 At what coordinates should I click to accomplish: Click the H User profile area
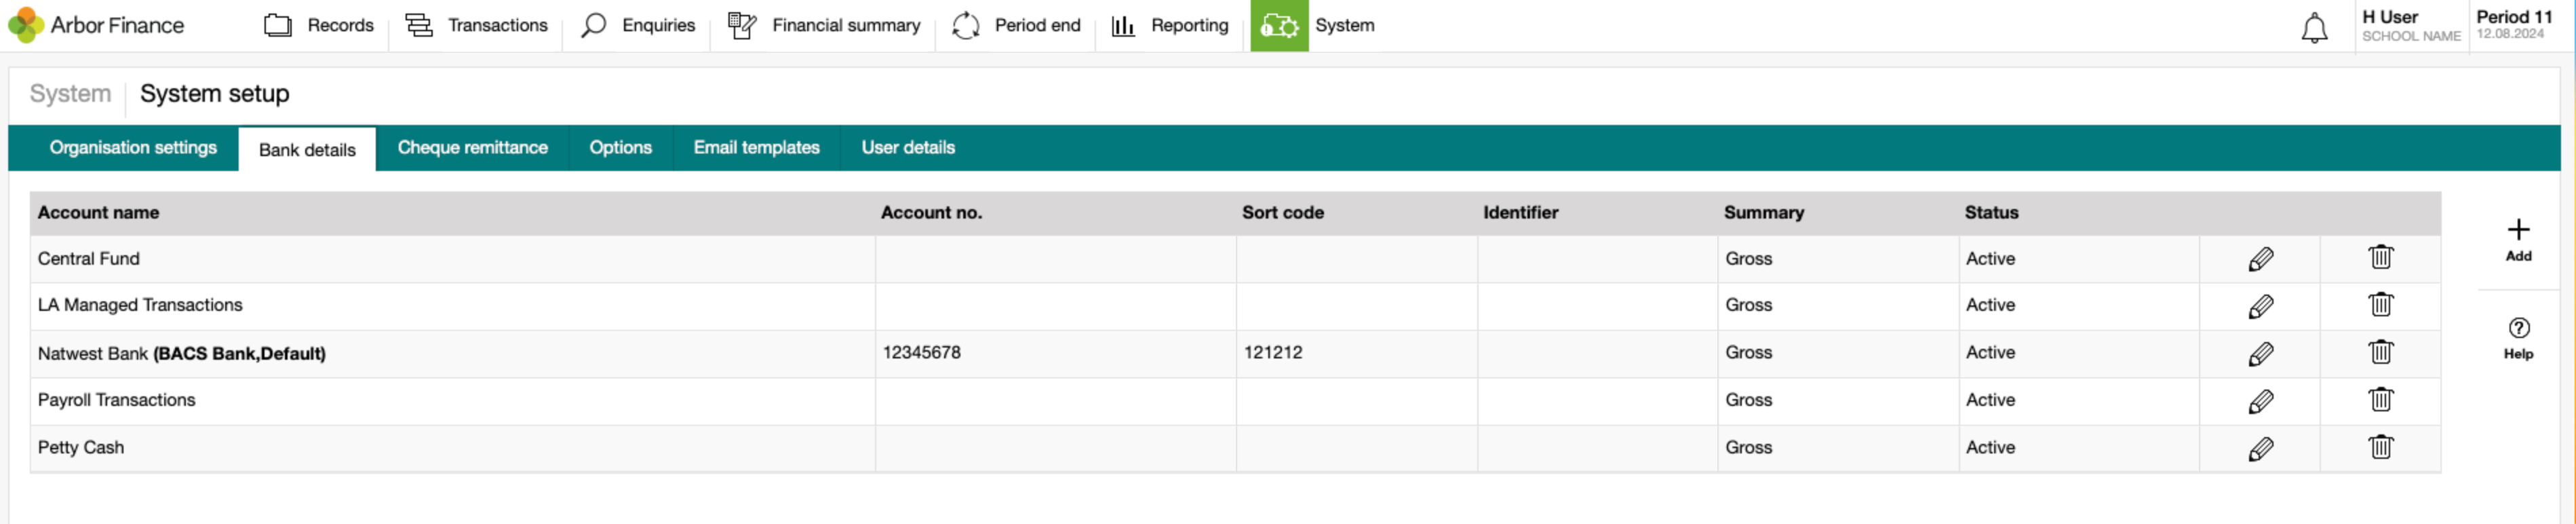[2410, 25]
